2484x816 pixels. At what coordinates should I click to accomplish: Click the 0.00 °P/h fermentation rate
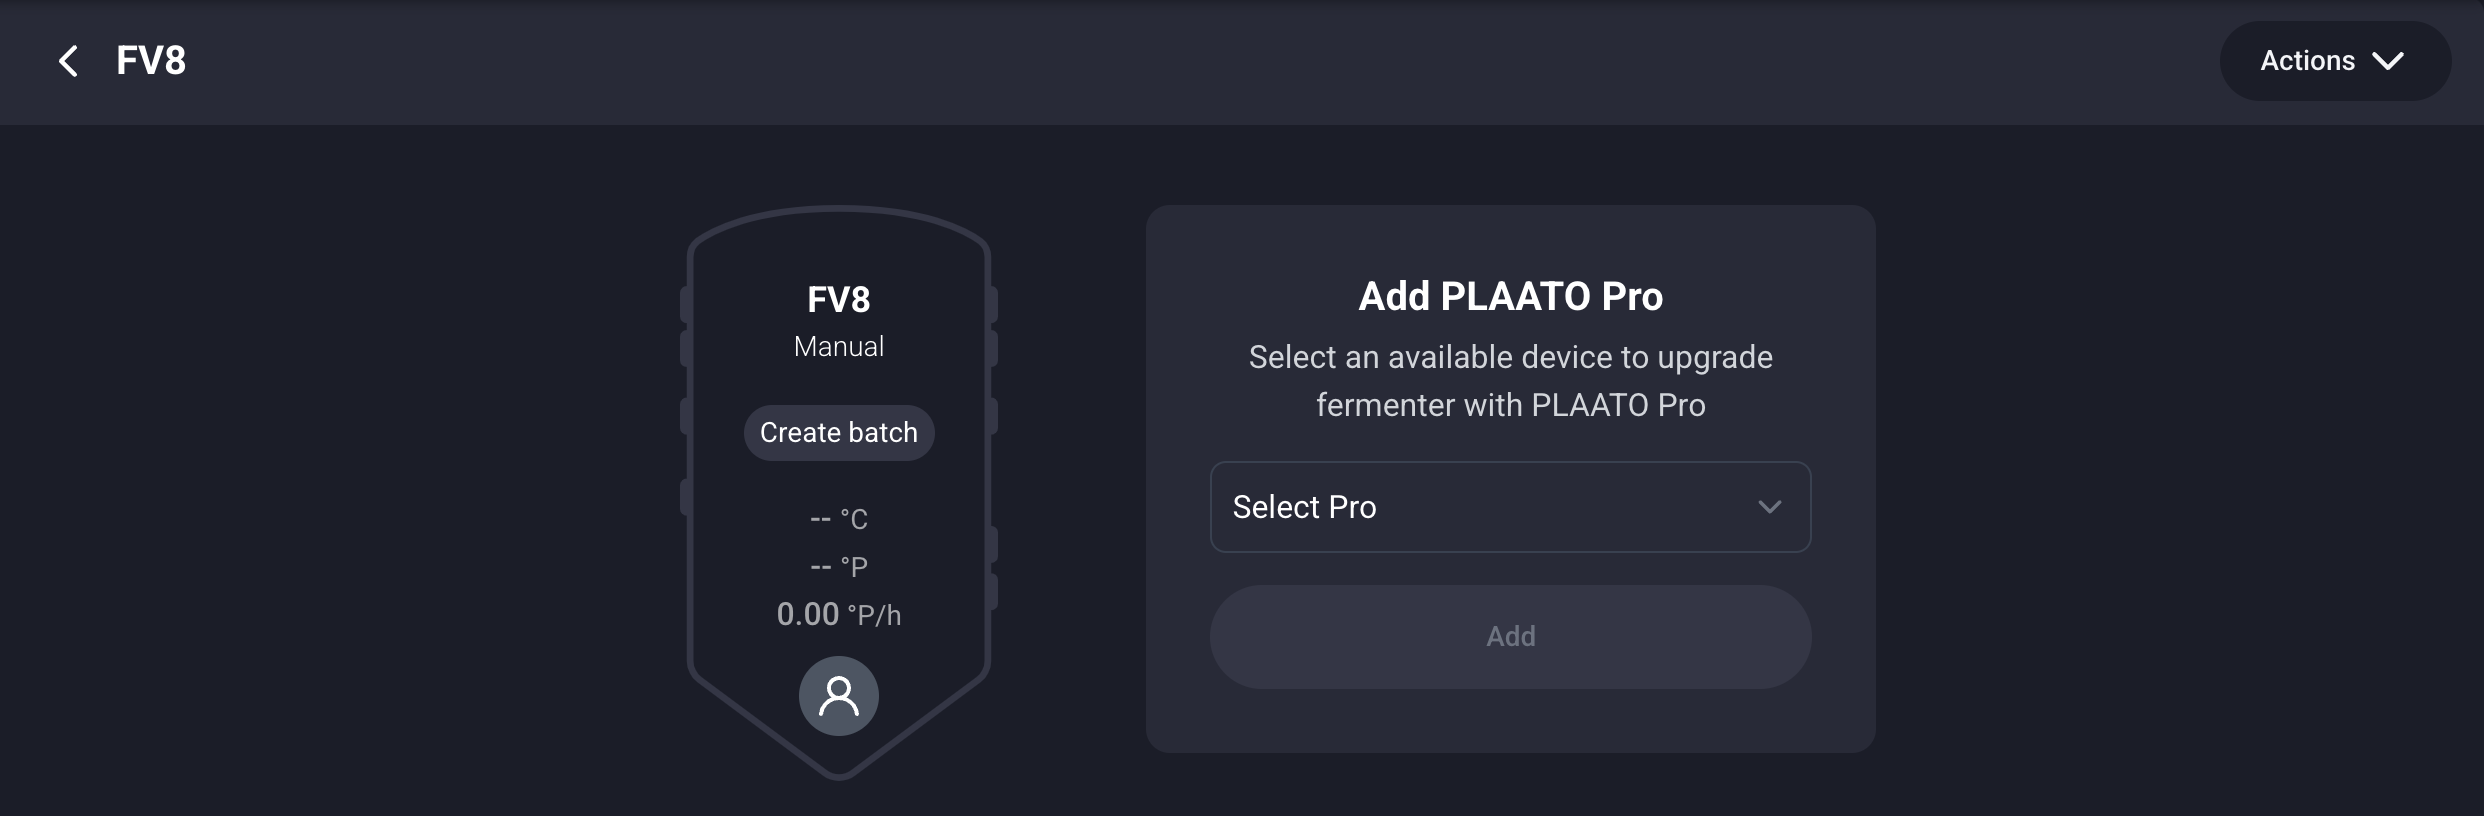coord(838,614)
